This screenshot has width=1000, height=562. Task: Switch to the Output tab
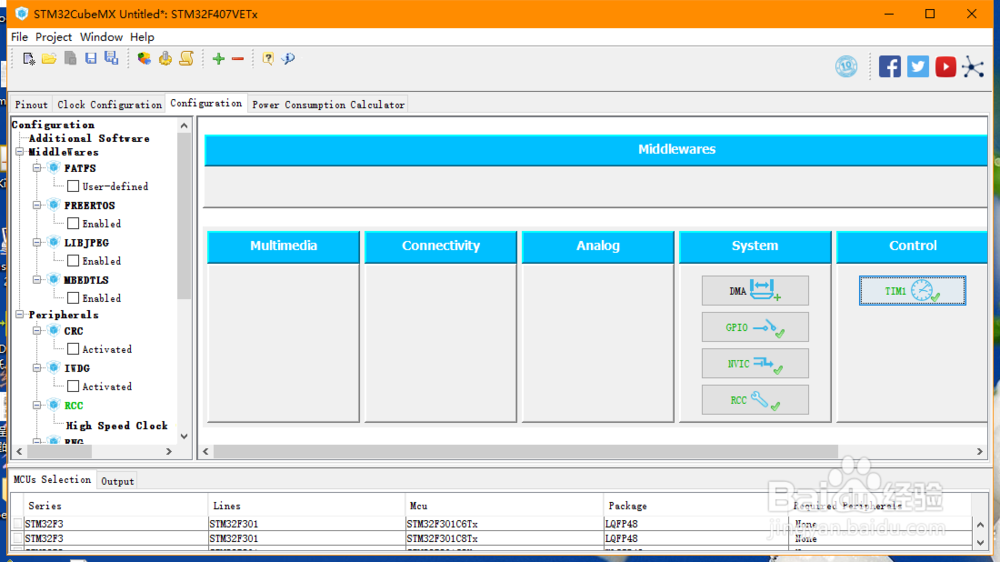[x=117, y=481]
